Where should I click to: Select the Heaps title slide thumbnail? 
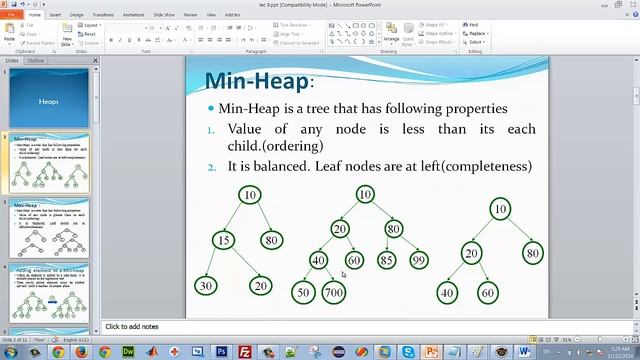pos(49,98)
